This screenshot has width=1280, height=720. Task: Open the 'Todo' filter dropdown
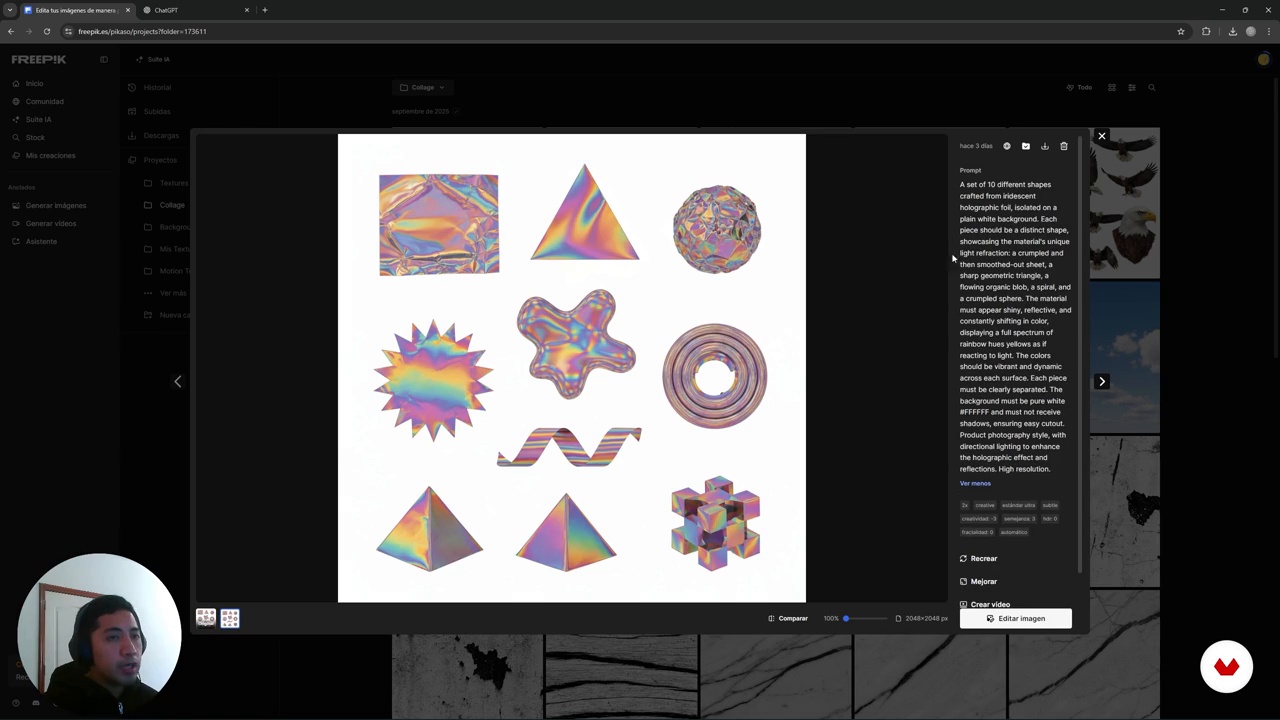tap(1079, 87)
